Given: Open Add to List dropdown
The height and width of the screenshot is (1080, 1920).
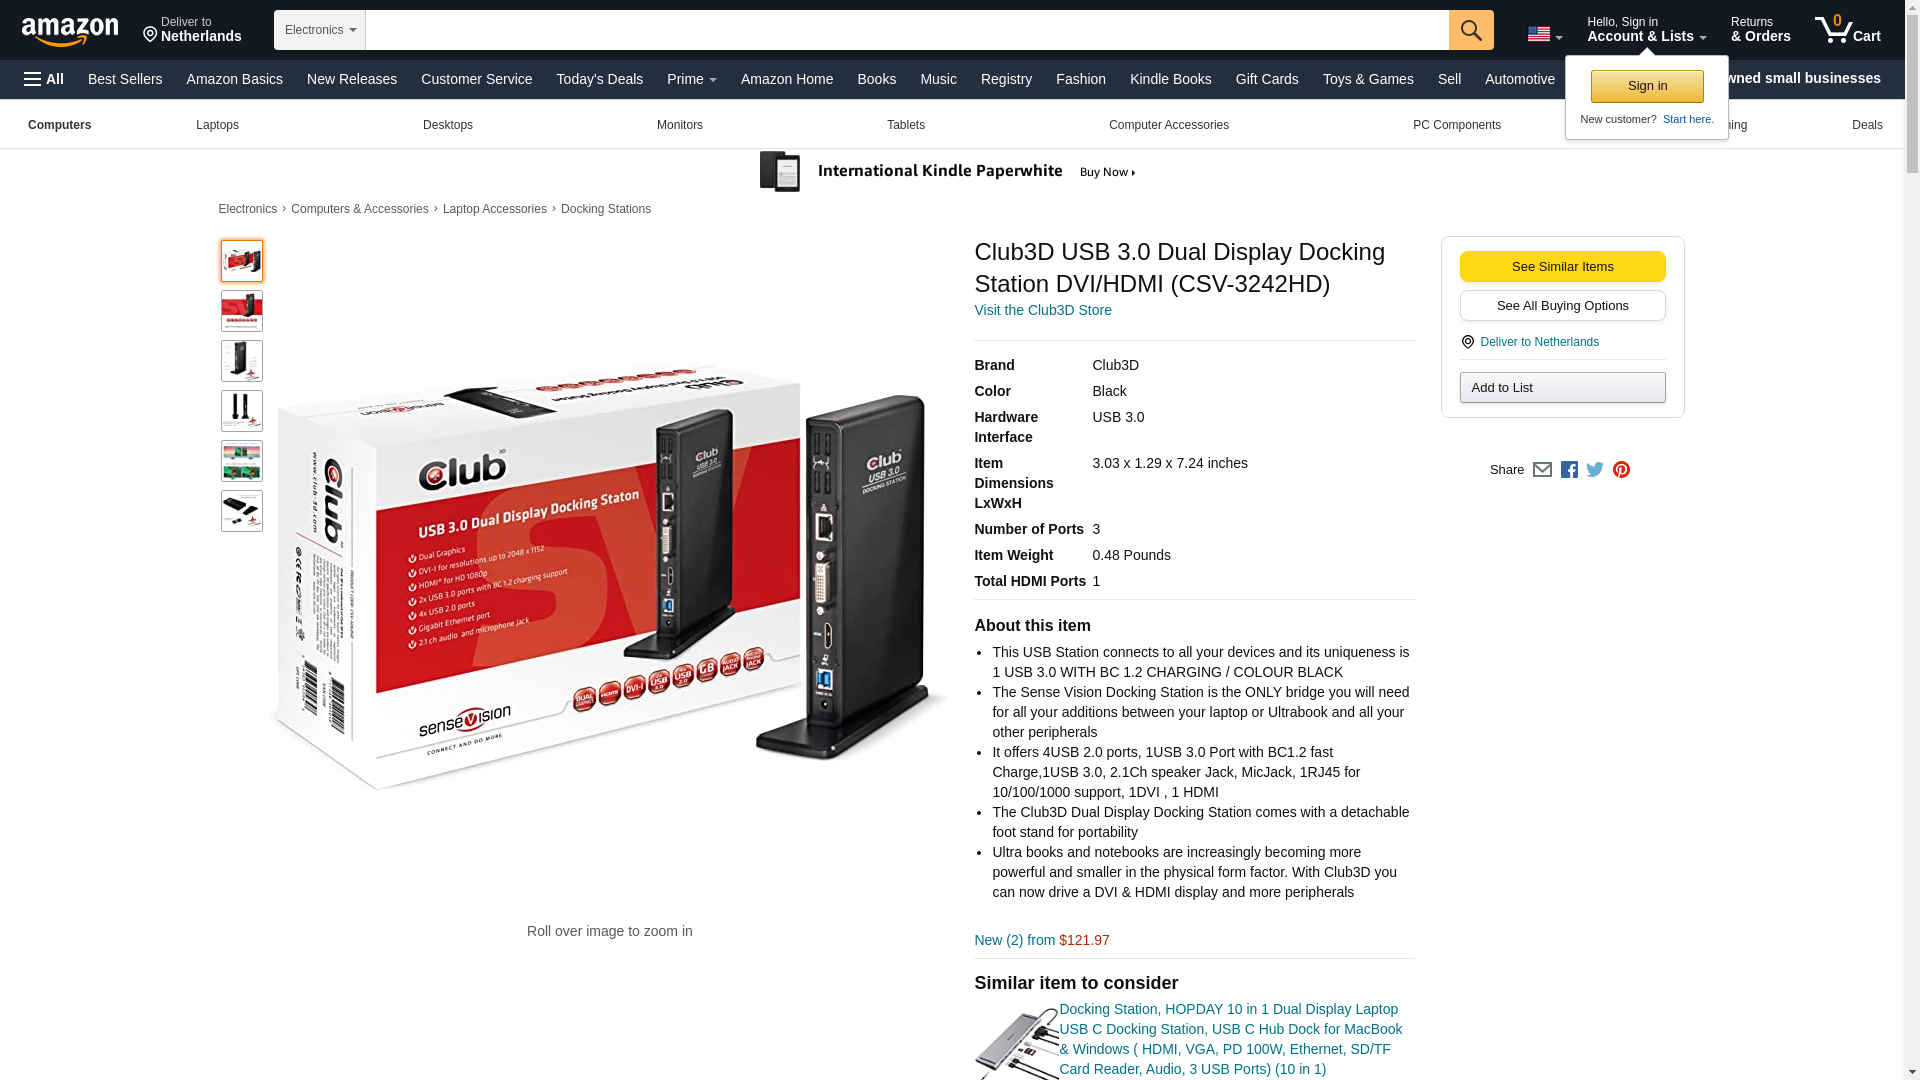Looking at the screenshot, I should 1562,388.
